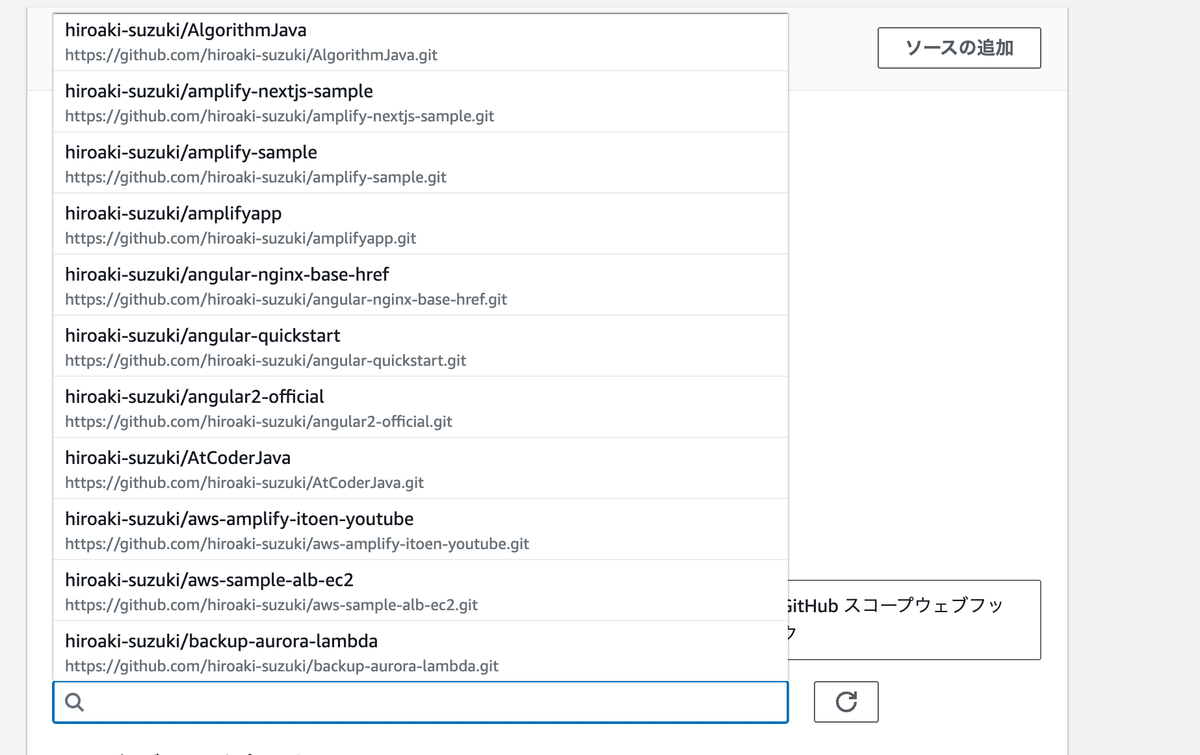Click the ソースの追加 button

[958, 47]
